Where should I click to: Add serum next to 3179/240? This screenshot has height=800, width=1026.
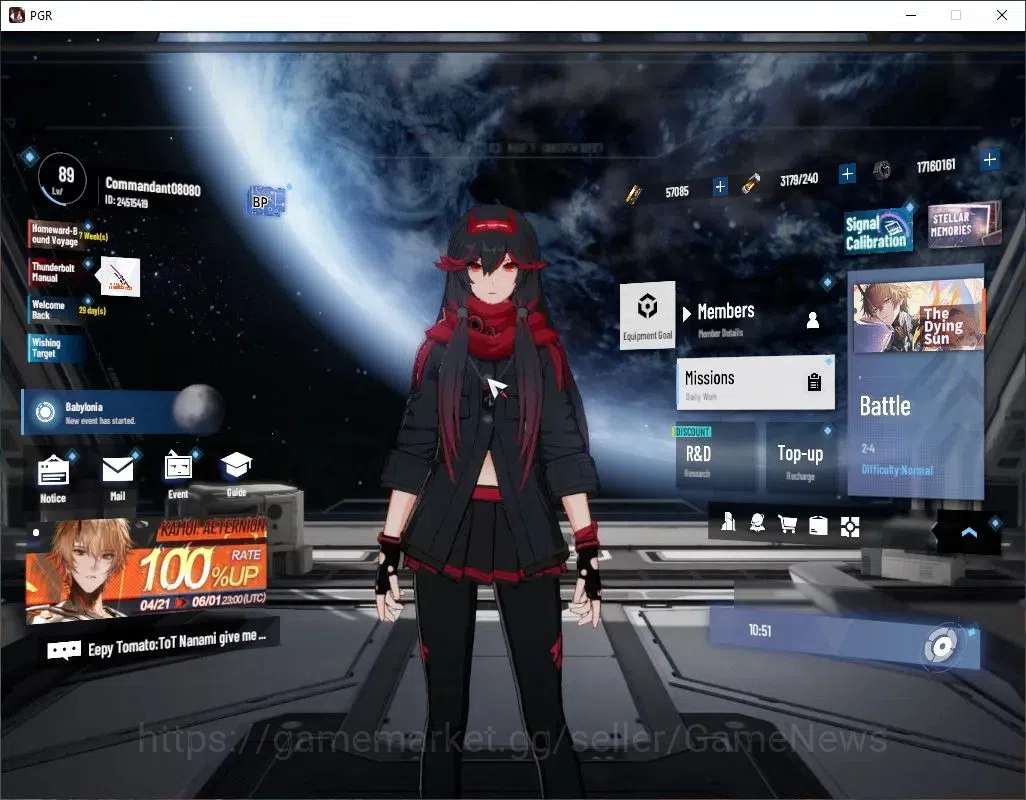pyautogui.click(x=847, y=174)
